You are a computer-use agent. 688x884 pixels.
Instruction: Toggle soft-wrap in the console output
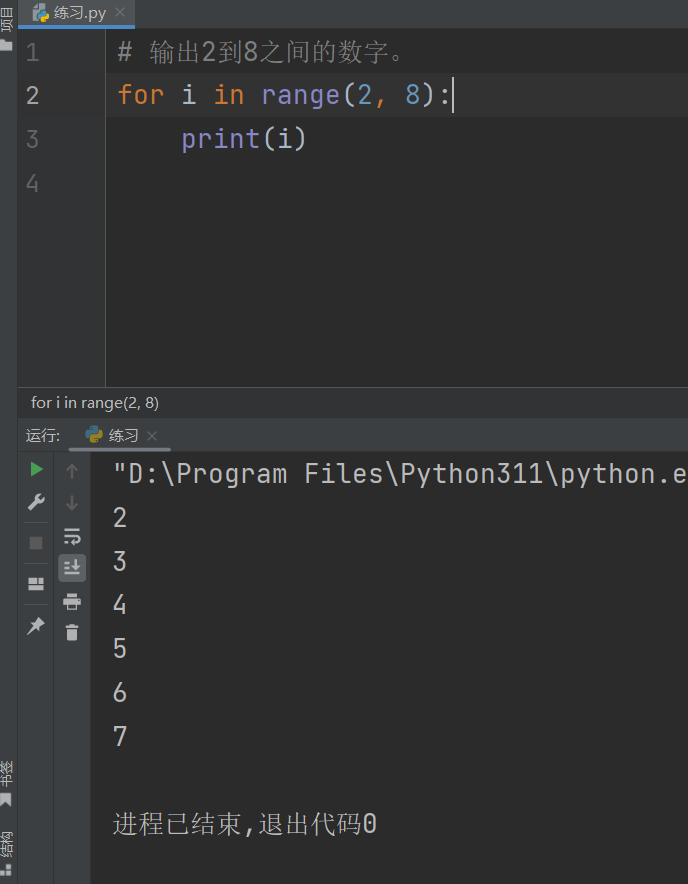pyautogui.click(x=72, y=536)
